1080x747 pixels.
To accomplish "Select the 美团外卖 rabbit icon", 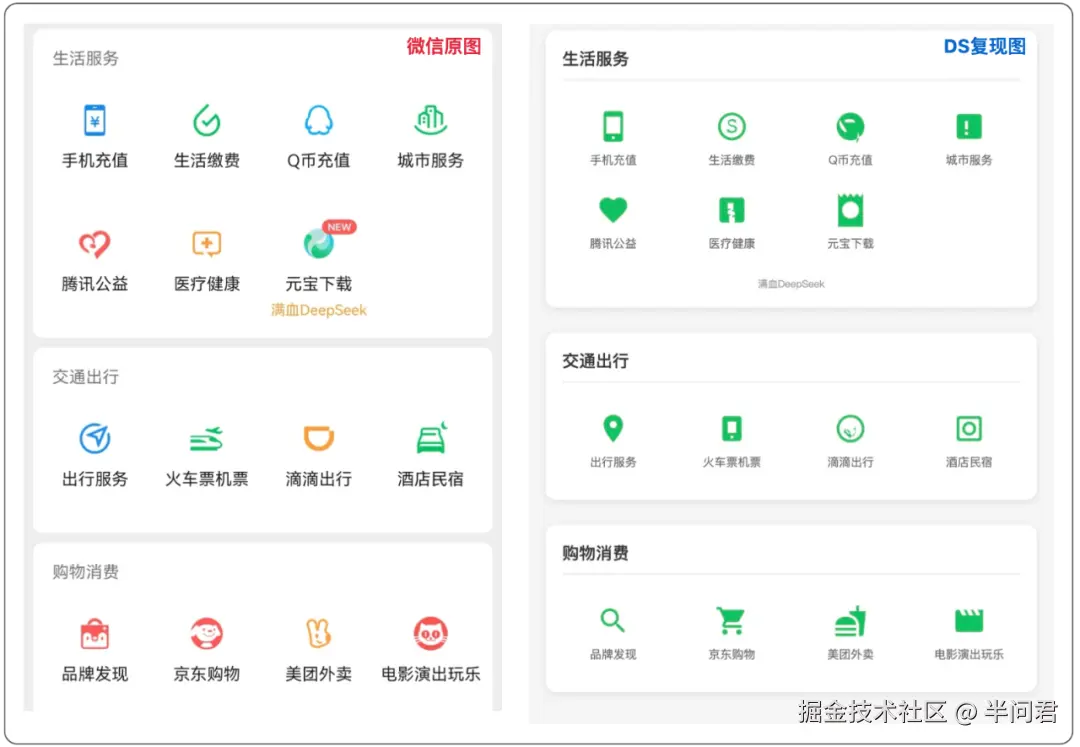I will 318,633.
